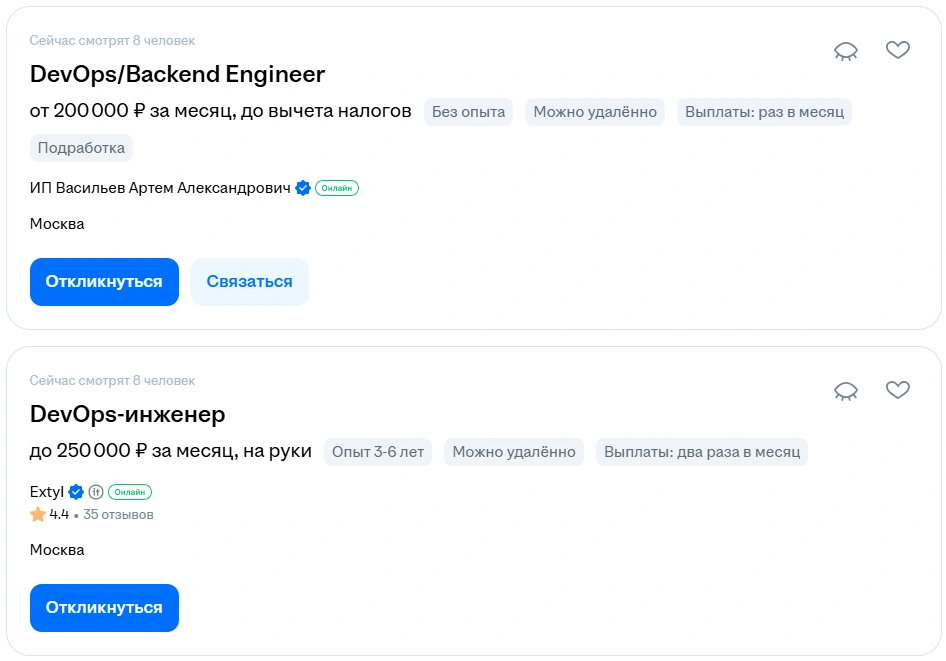Screen dimensions: 946x661
Task: Hide the DevOps/Backend Engineer vacancy via eye icon
Action: coord(845,50)
